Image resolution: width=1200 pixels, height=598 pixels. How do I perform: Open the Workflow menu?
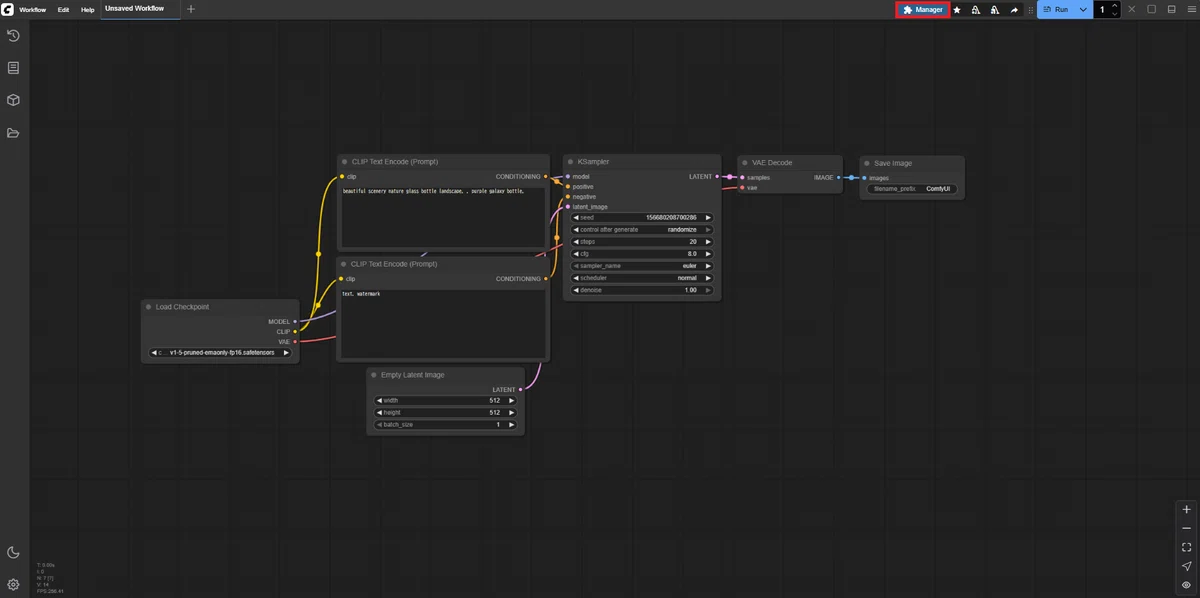click(32, 9)
